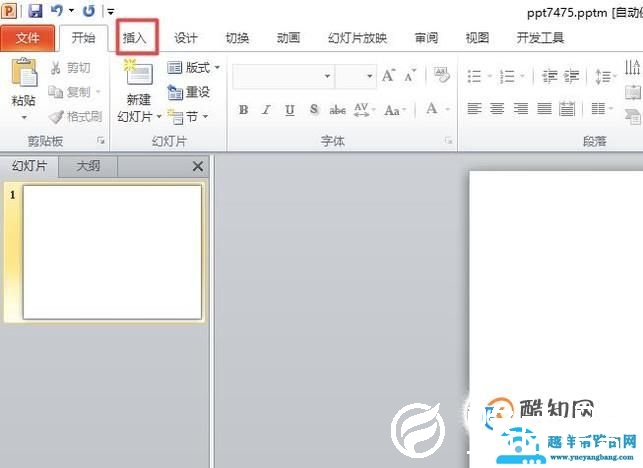Expand the 新建幻灯片 layout dropdown arrow
The image size is (643, 468).
(159, 117)
